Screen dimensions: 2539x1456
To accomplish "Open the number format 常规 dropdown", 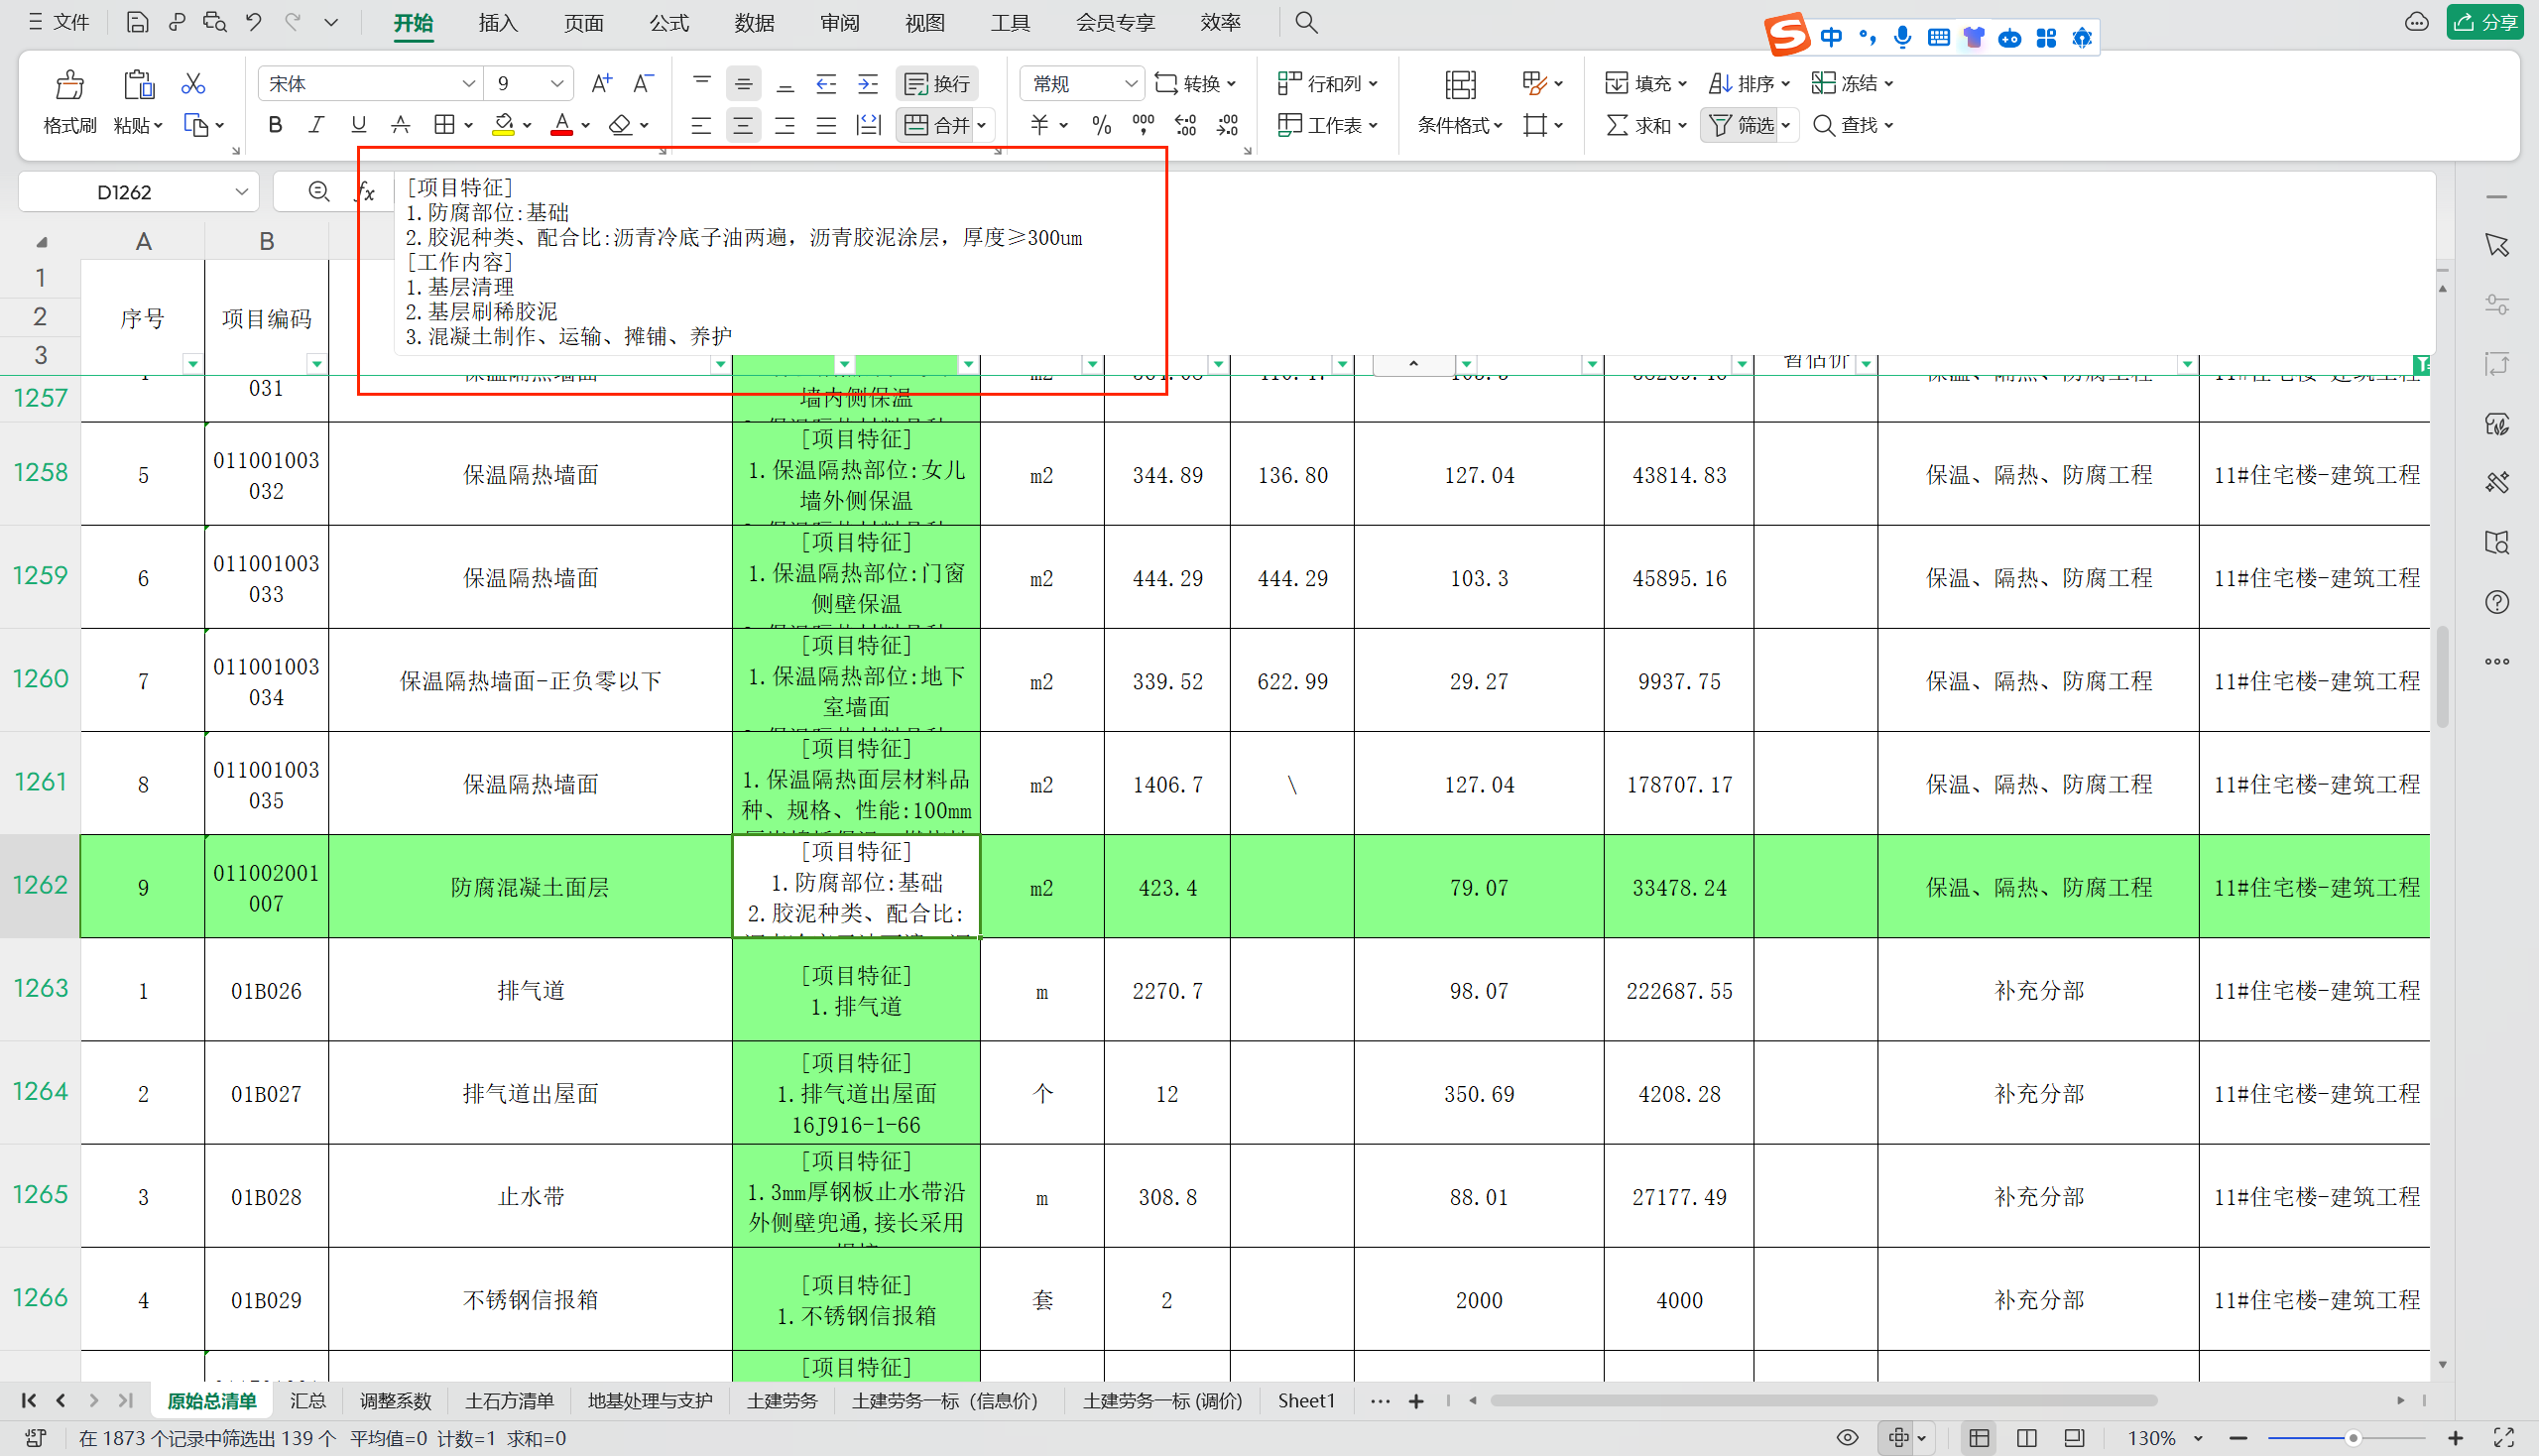I will pos(1130,84).
